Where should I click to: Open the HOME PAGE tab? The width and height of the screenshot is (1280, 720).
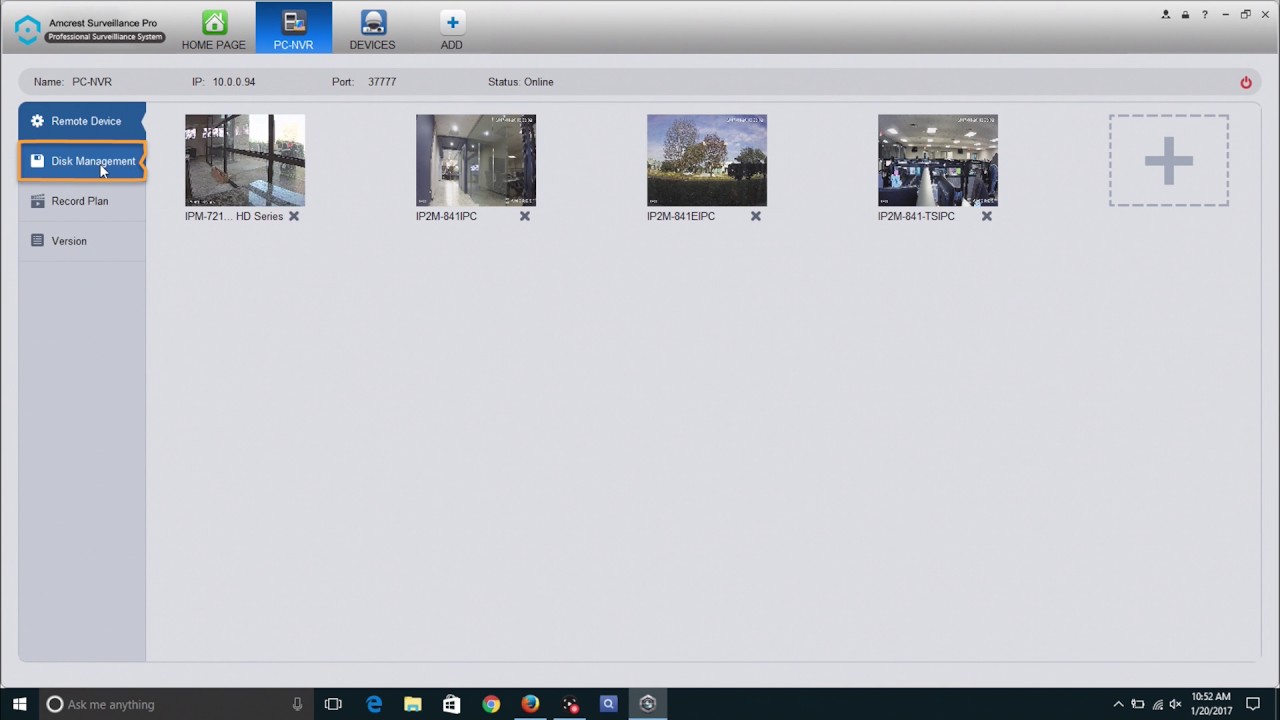pyautogui.click(x=213, y=28)
